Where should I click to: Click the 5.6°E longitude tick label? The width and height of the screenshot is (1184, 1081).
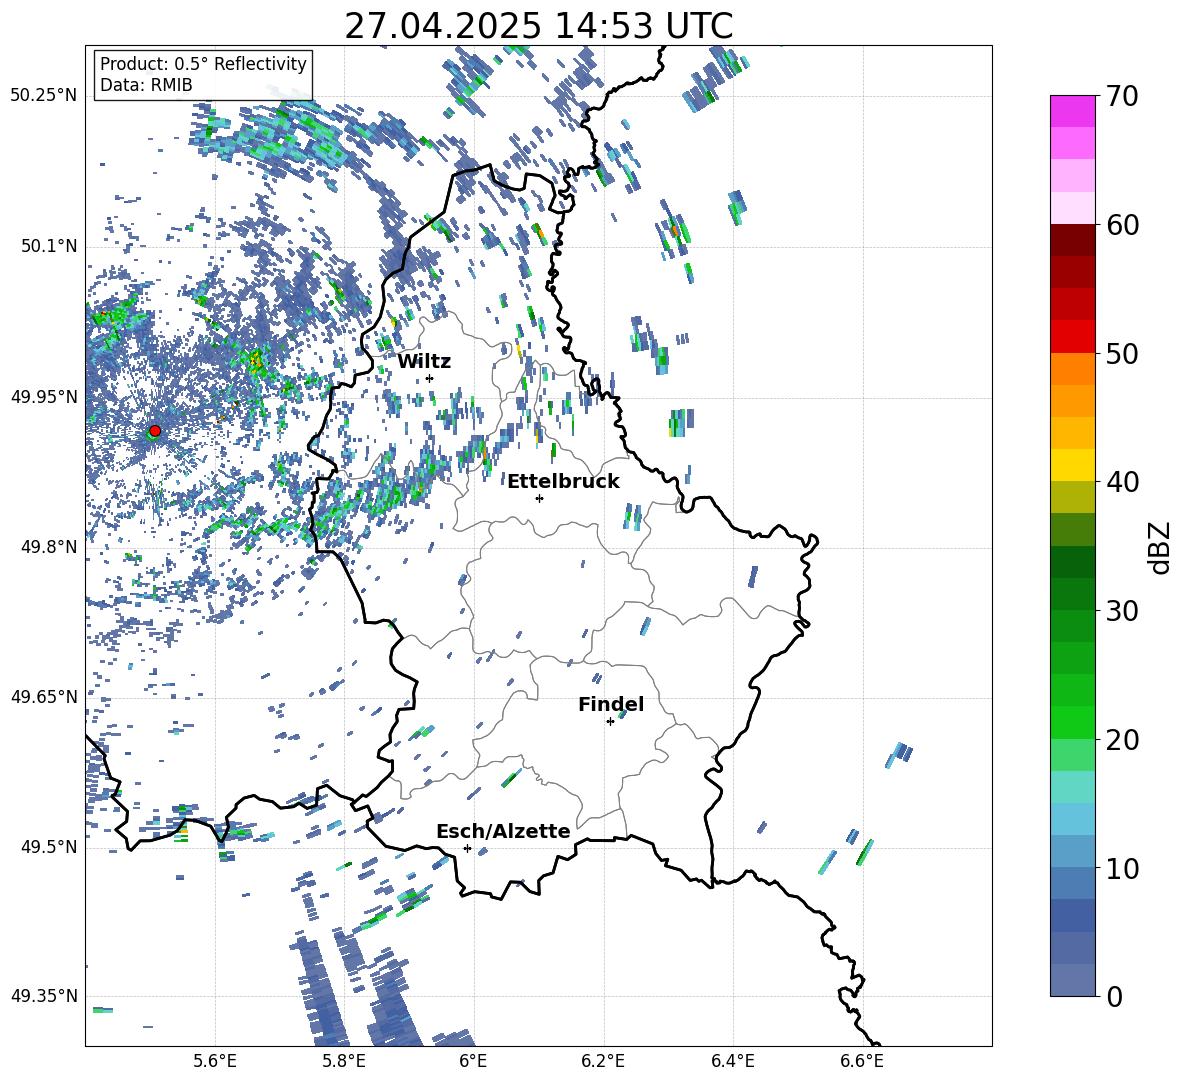(x=215, y=1062)
